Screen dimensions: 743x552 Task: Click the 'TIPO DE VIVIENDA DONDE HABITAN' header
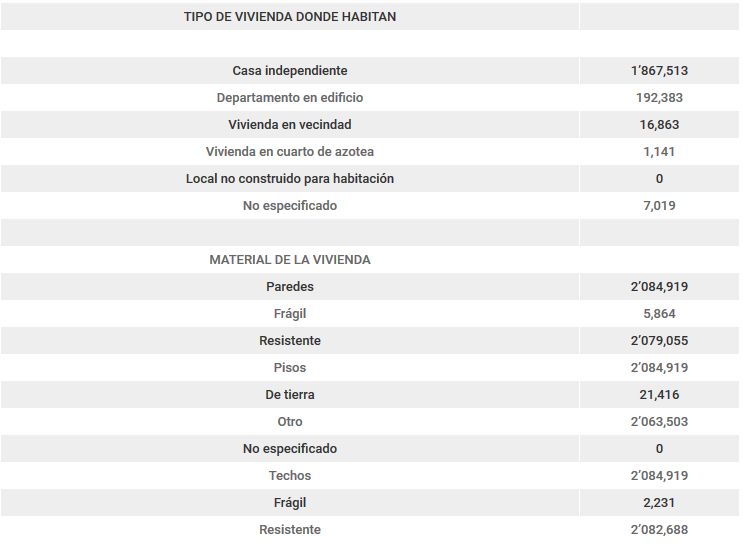tap(290, 17)
